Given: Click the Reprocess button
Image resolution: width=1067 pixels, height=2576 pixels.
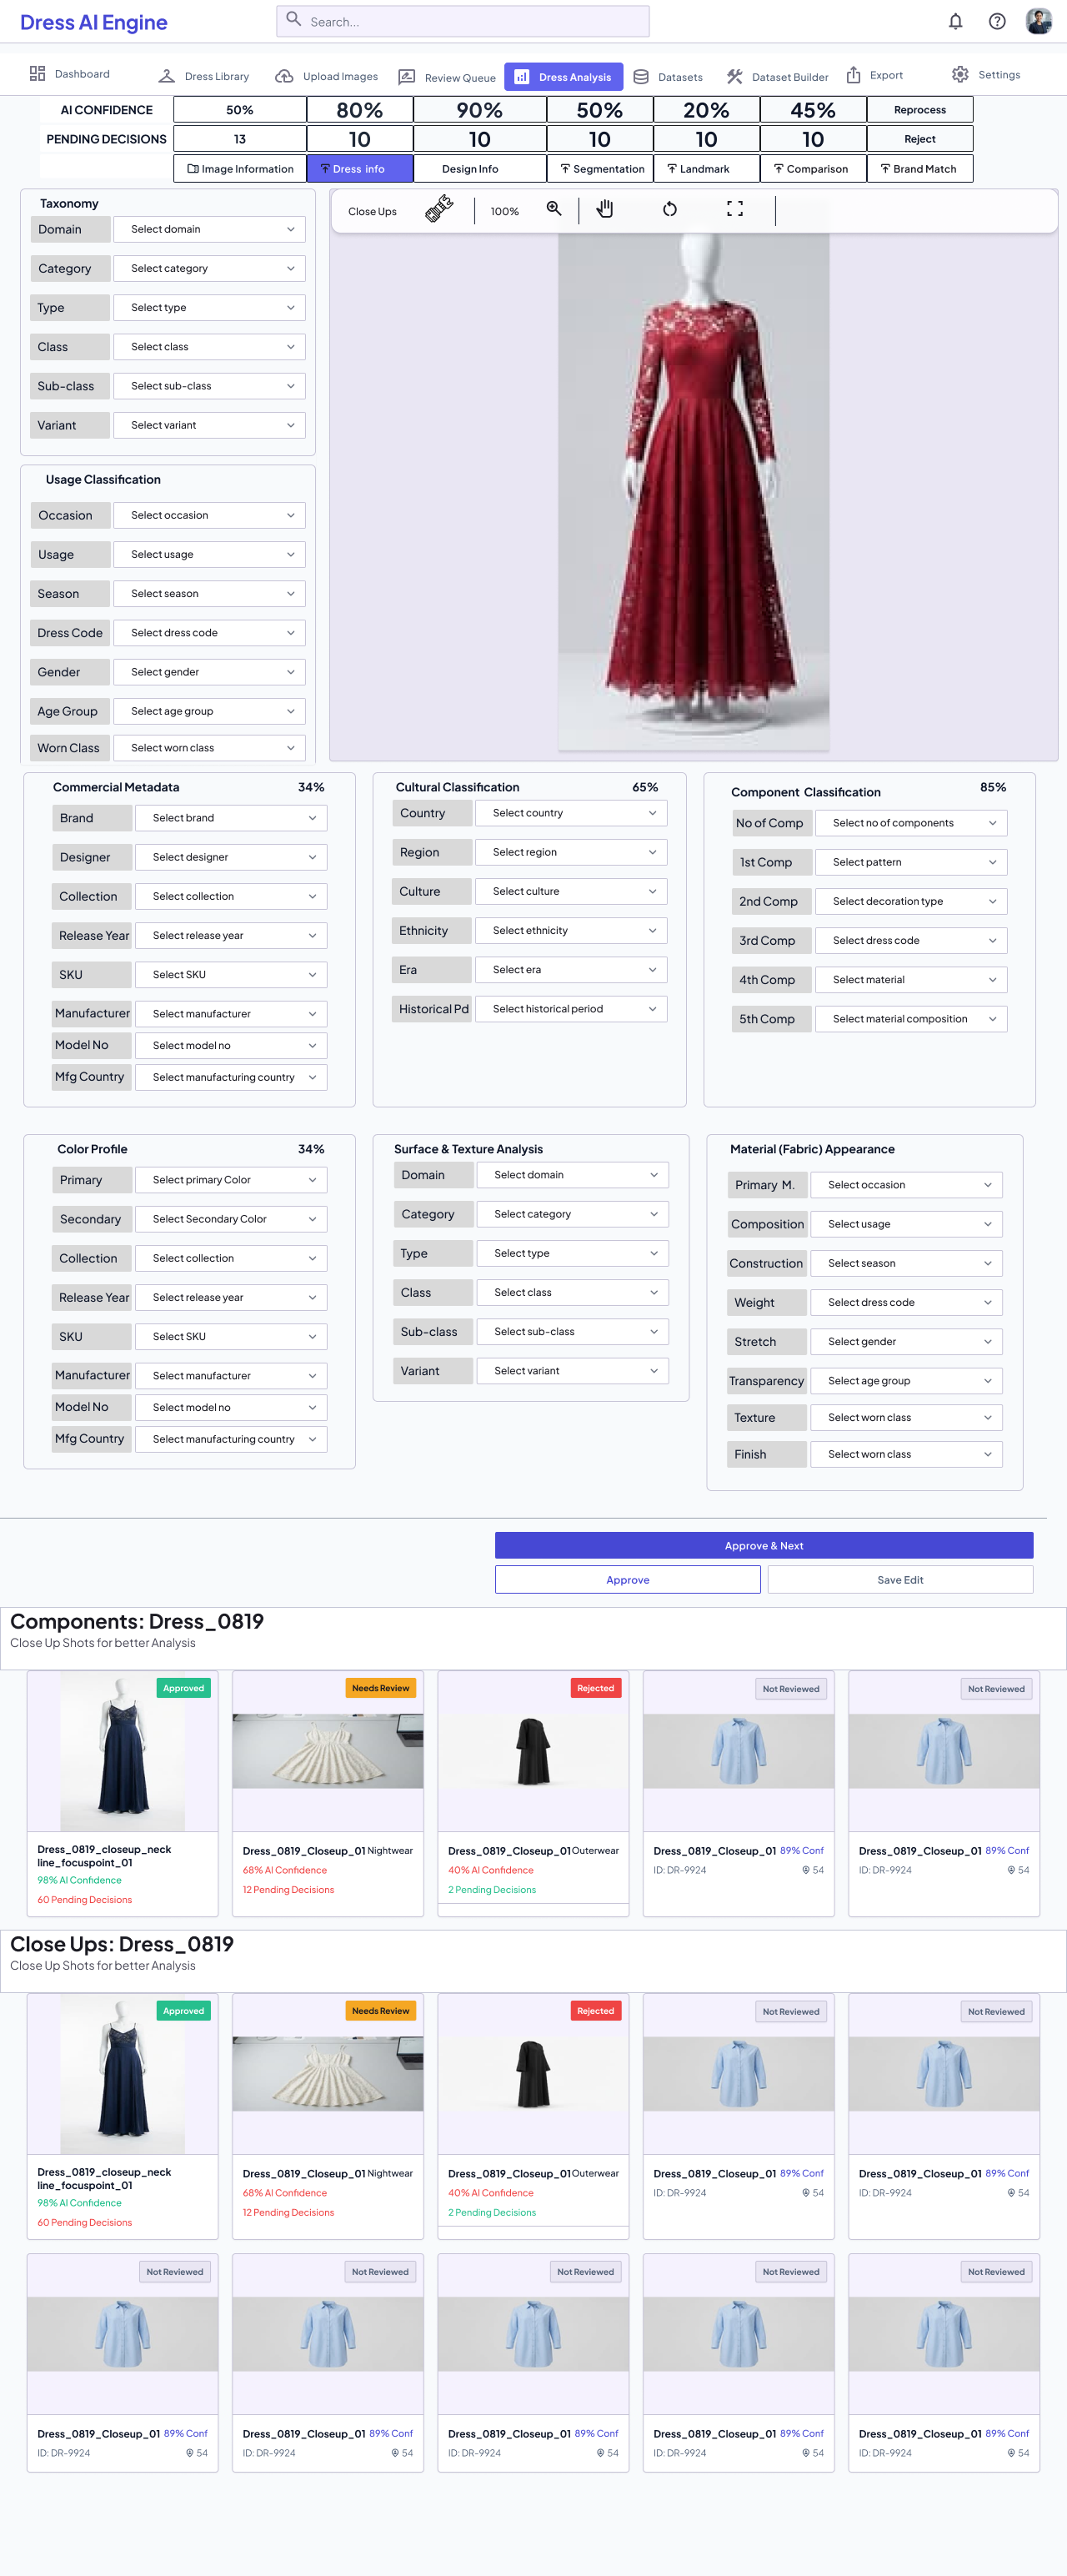Looking at the screenshot, I should pos(920,110).
